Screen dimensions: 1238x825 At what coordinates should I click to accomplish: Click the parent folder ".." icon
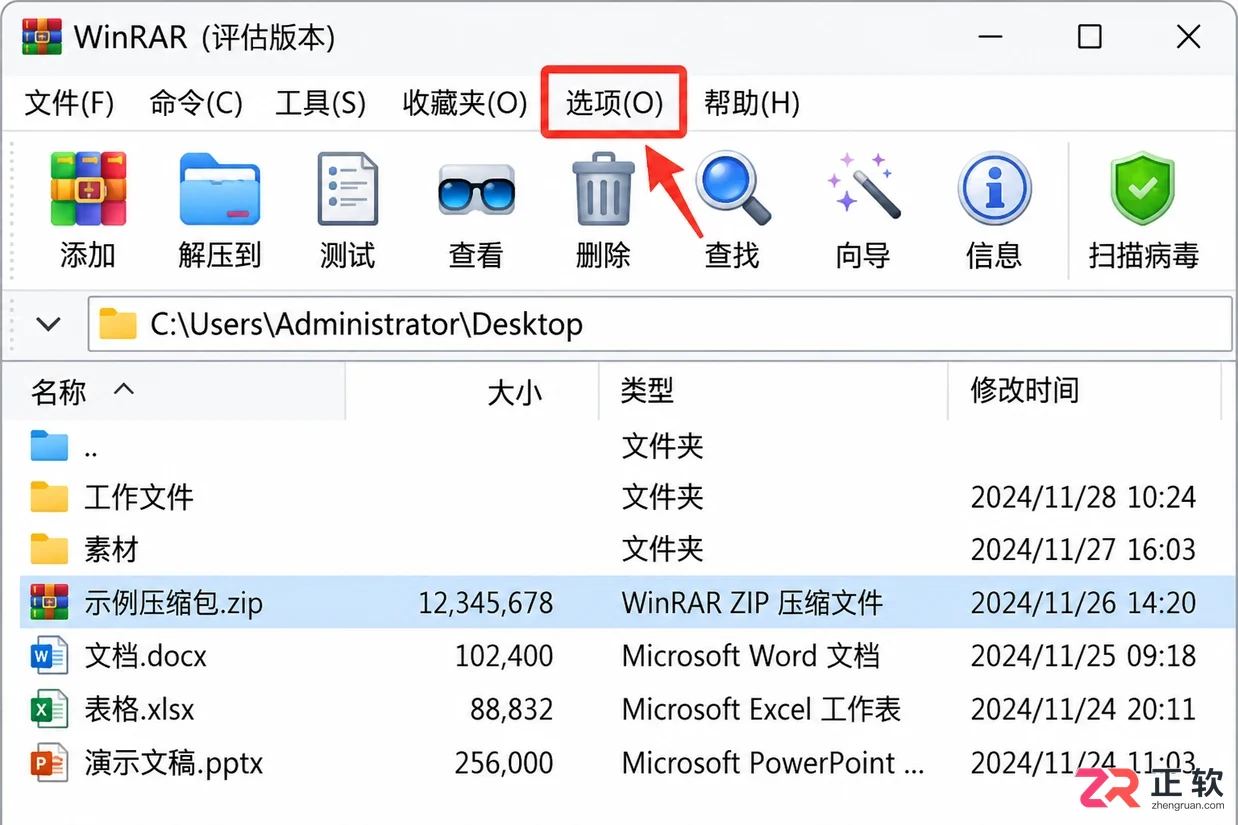(x=49, y=446)
